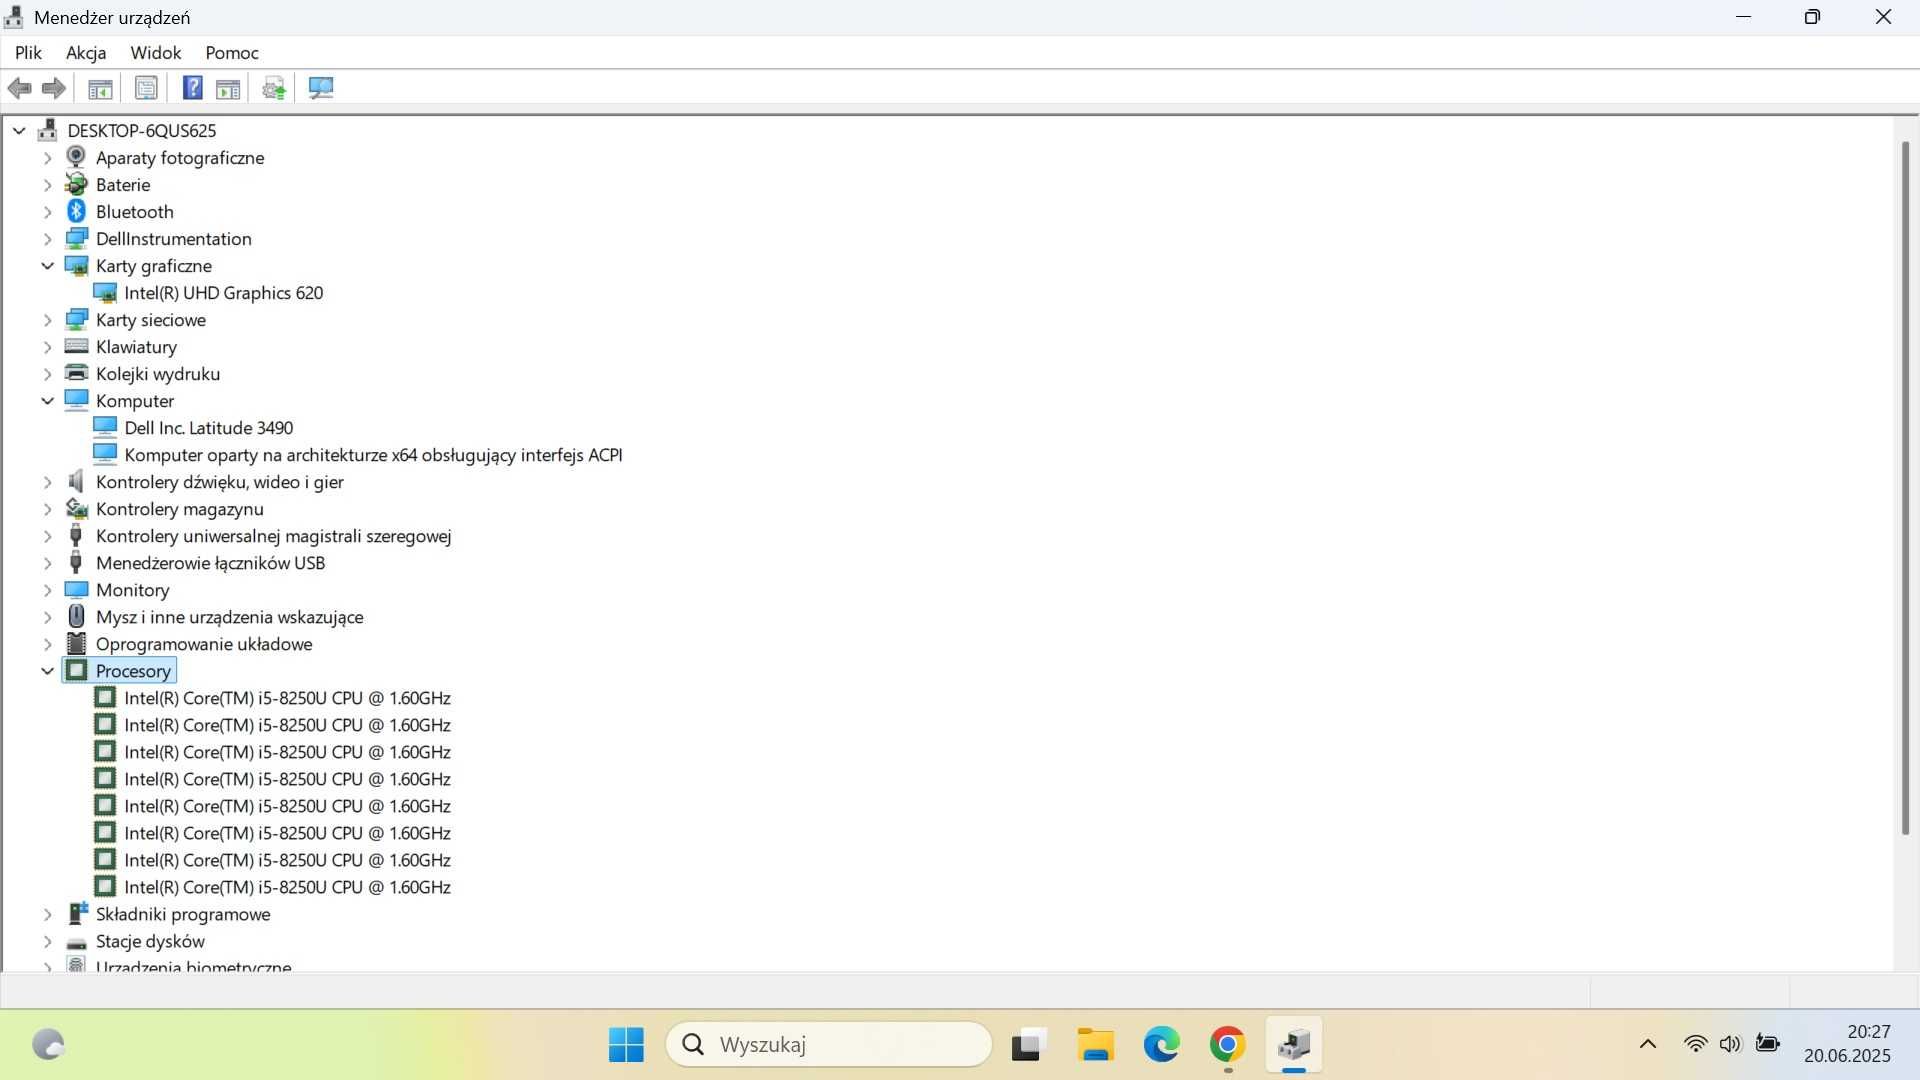Click the Kolejki wydruku printer icon
The image size is (1920, 1080).
(x=76, y=373)
